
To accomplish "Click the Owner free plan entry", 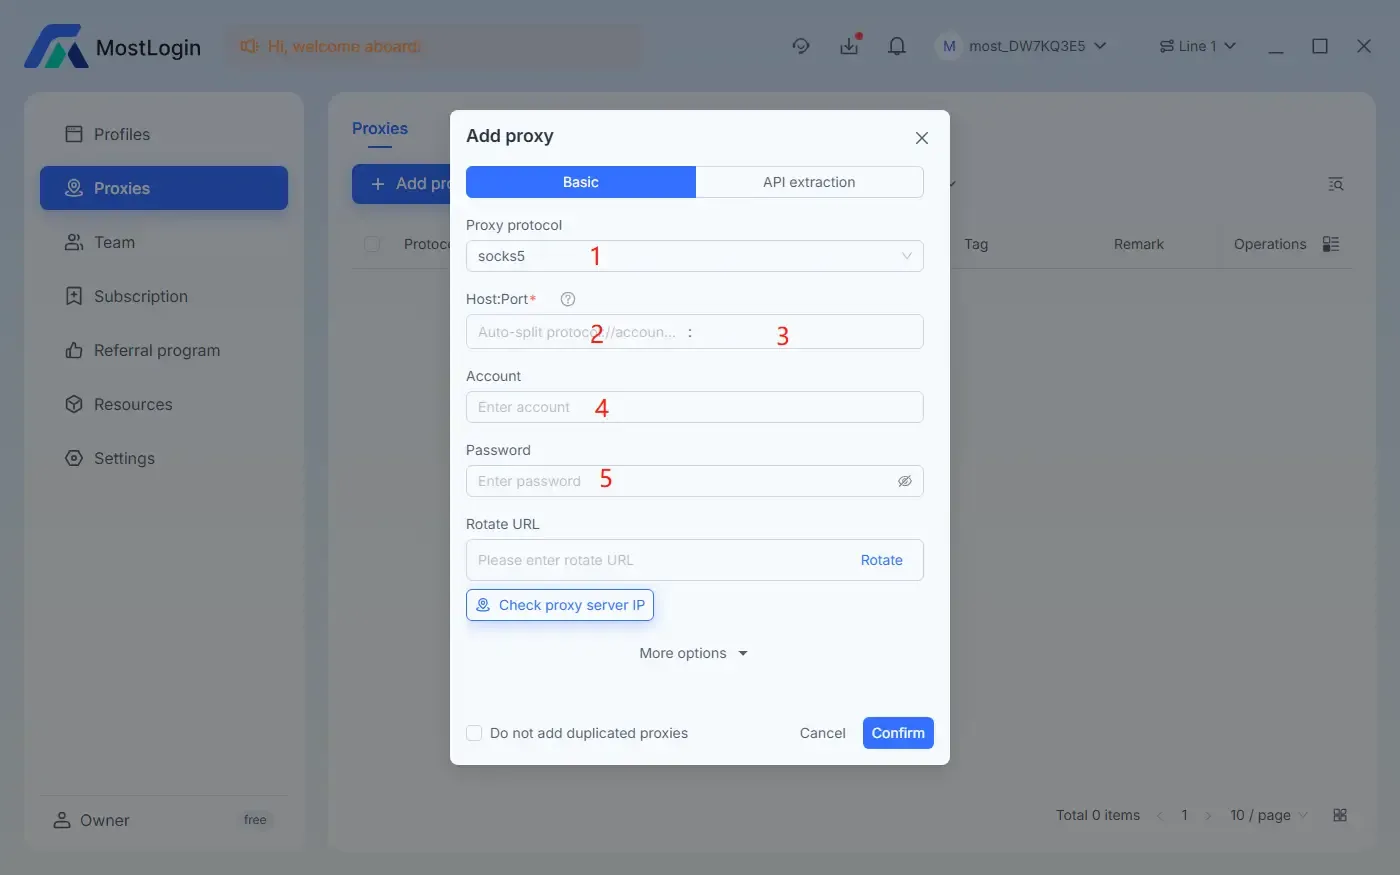I will pyautogui.click(x=164, y=820).
